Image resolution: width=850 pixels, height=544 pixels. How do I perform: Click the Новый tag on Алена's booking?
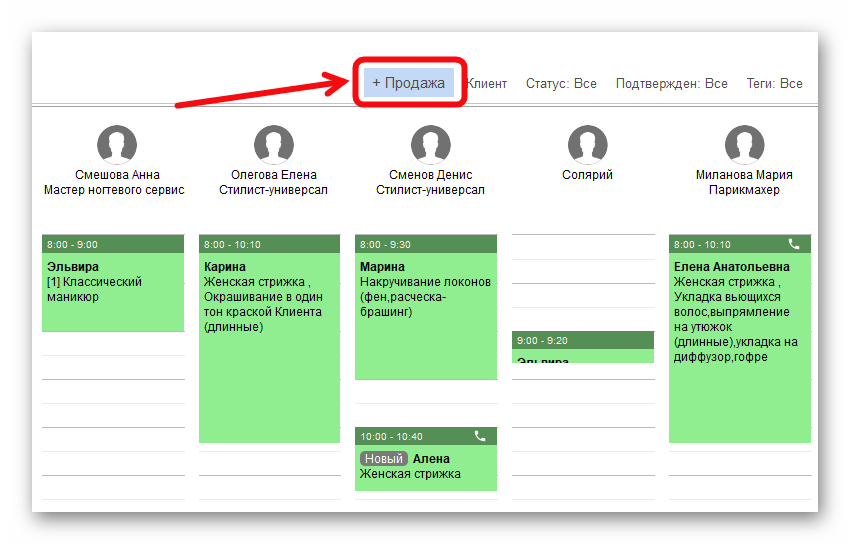[384, 458]
